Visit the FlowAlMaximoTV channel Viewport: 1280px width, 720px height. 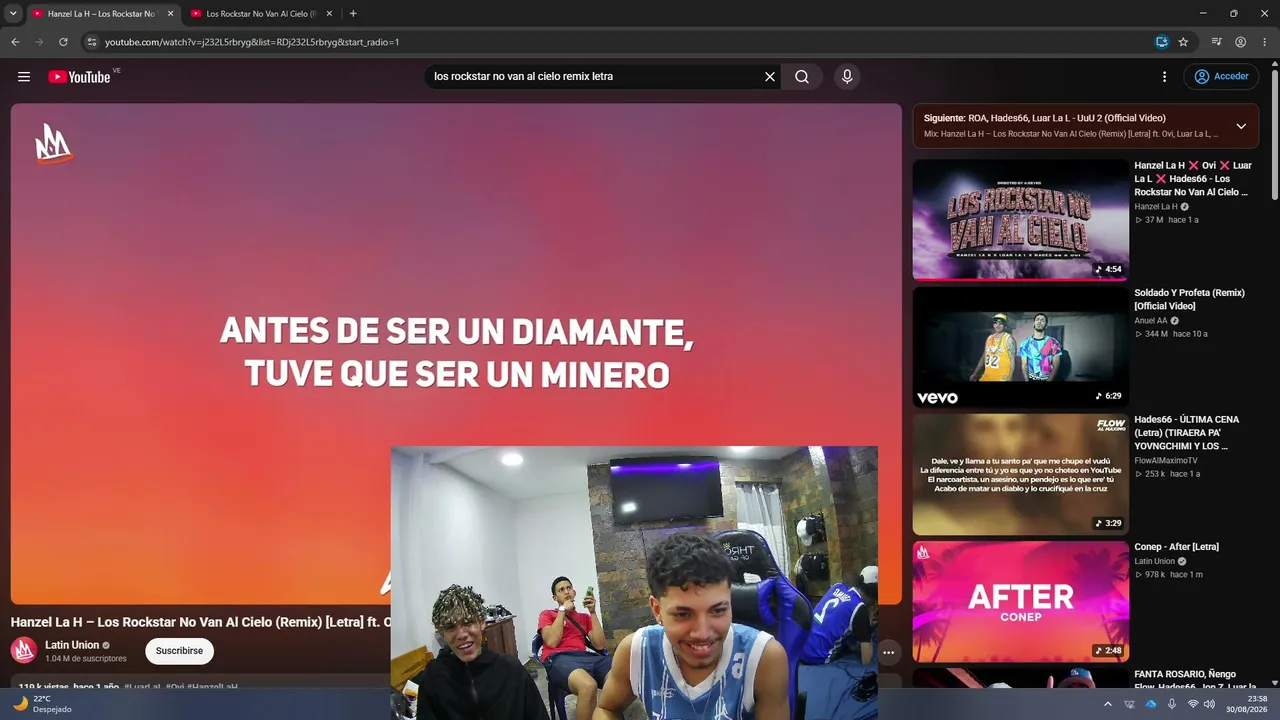pyautogui.click(x=1165, y=461)
